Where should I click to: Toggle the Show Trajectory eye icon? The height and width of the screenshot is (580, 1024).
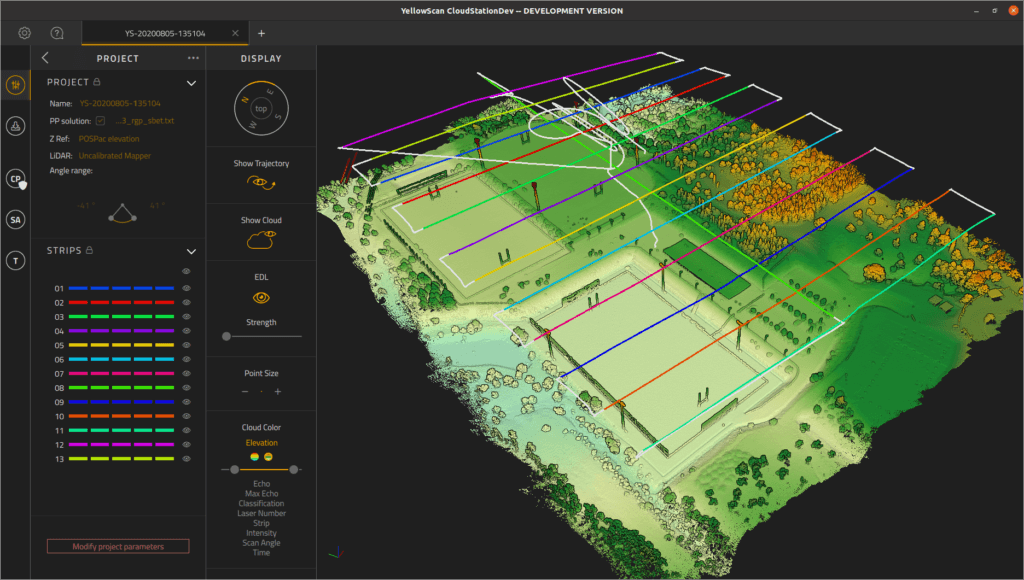pyautogui.click(x=261, y=183)
